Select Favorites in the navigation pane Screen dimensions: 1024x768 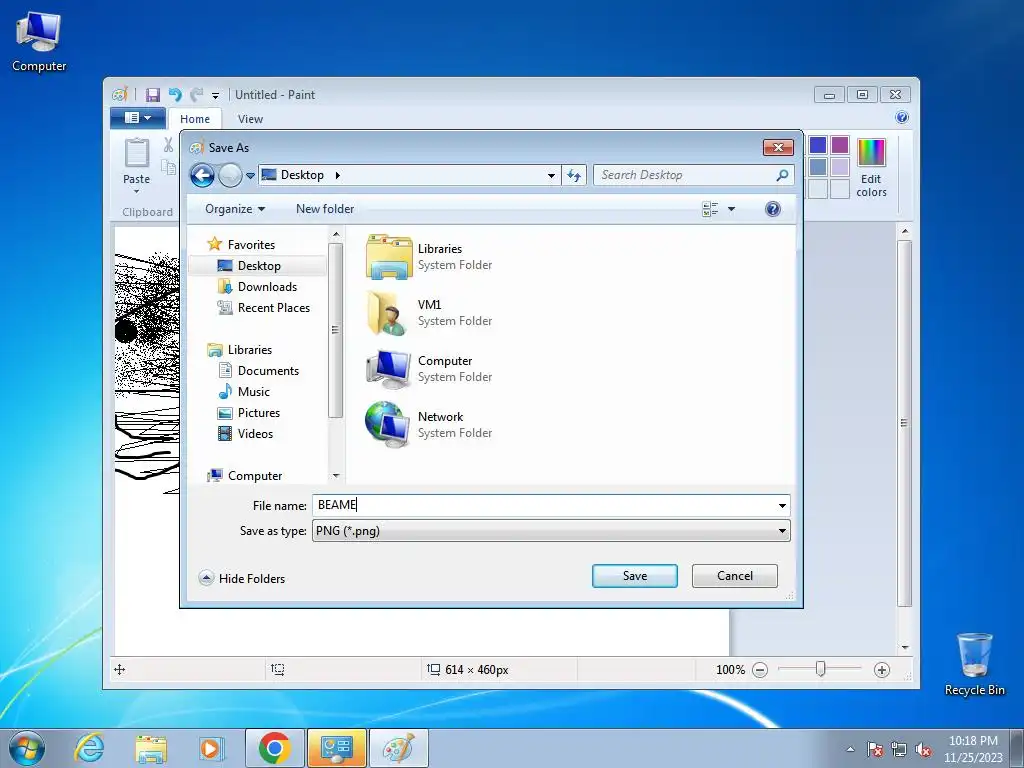(x=251, y=245)
